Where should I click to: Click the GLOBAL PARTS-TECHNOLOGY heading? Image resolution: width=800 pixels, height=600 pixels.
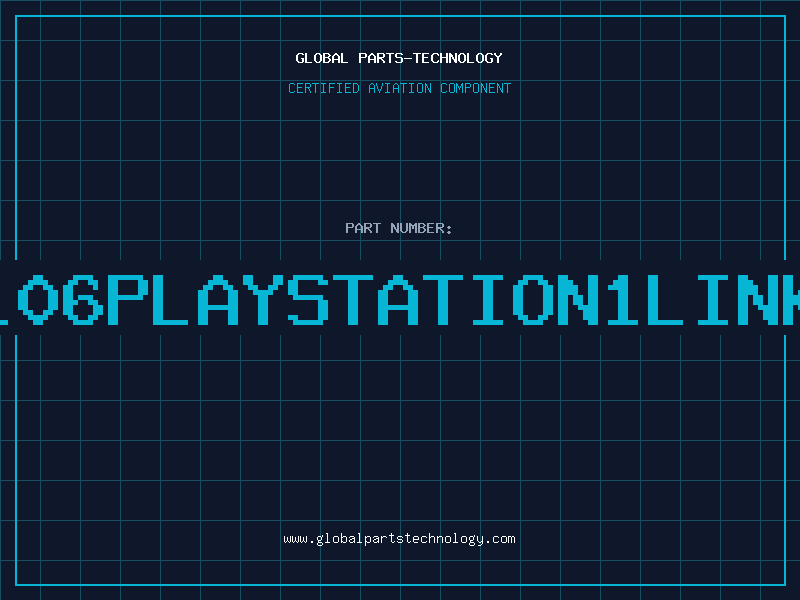pyautogui.click(x=399, y=58)
